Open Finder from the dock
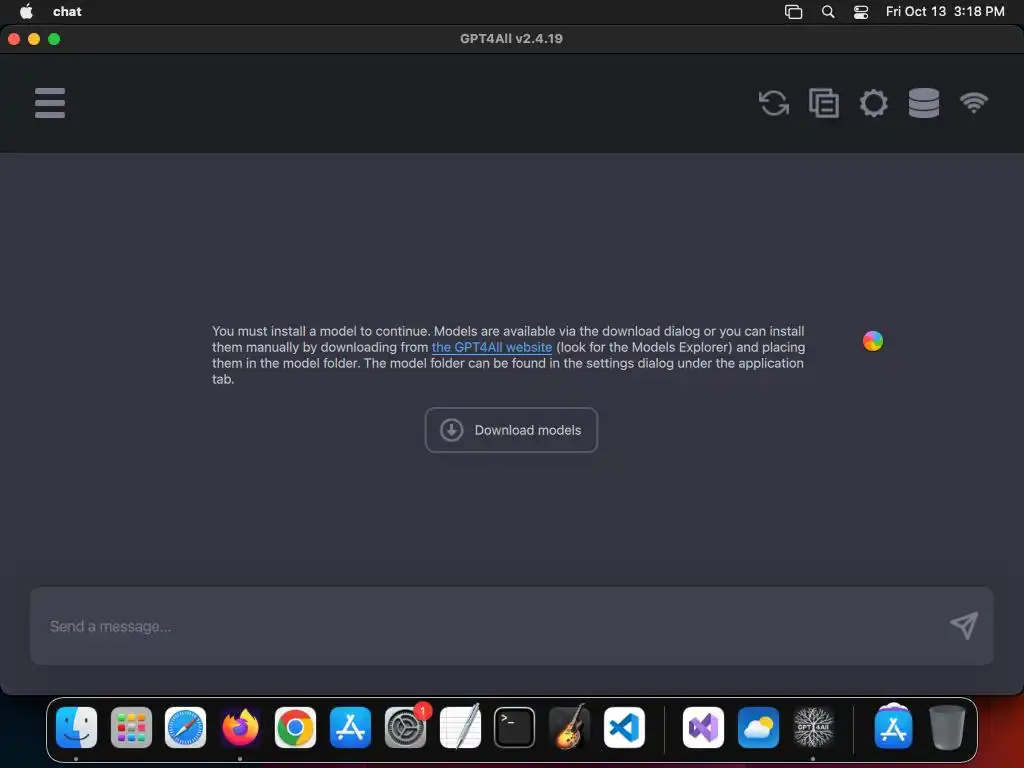Viewport: 1024px width, 768px height. coord(76,728)
